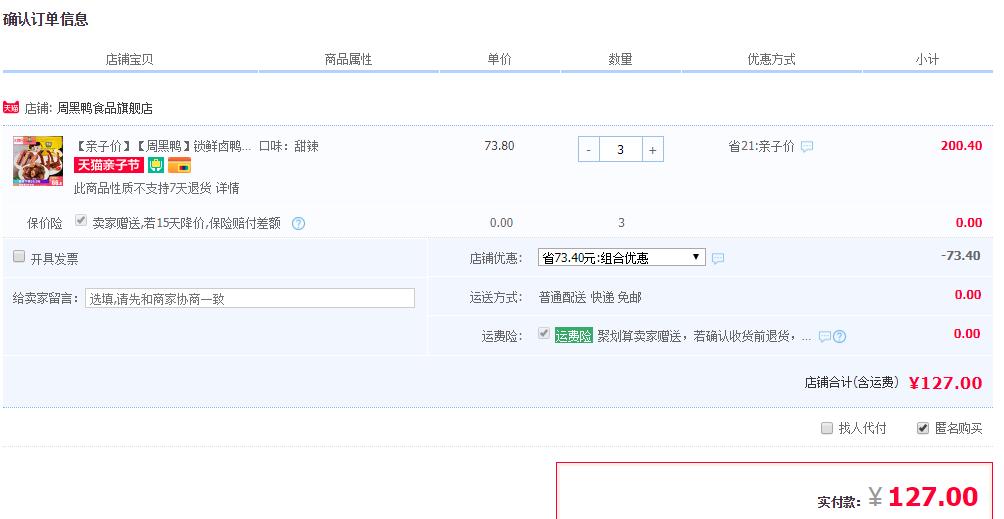Click help question mark beside 保价险
Screen dimensions: 1004x519
[298, 223]
